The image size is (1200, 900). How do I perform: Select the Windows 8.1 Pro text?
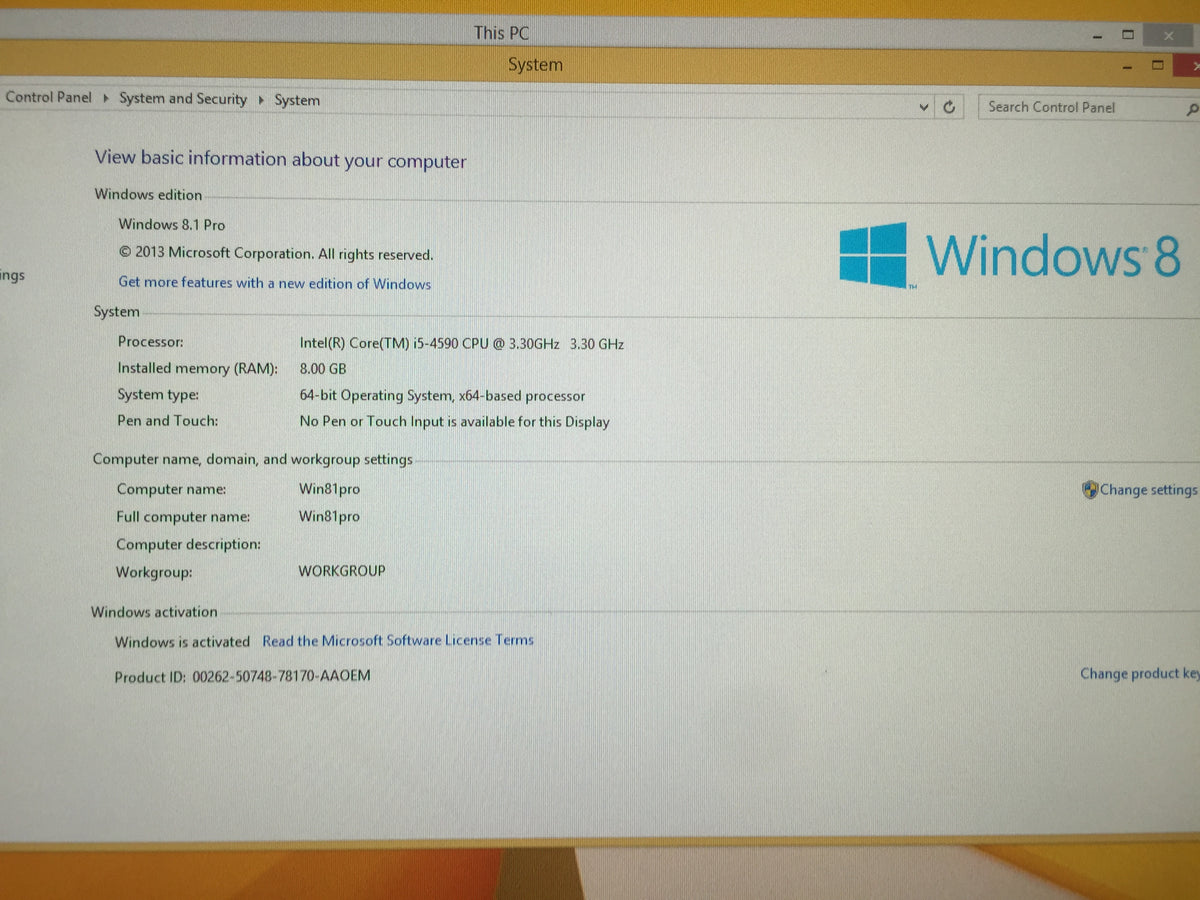pyautogui.click(x=172, y=224)
